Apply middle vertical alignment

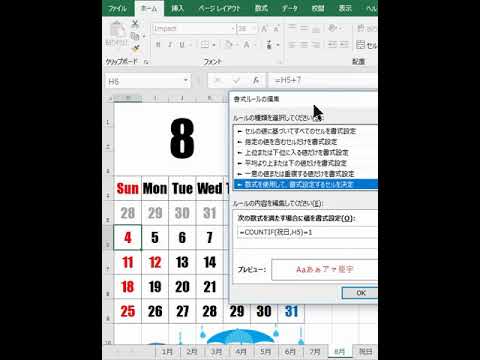coord(304,28)
